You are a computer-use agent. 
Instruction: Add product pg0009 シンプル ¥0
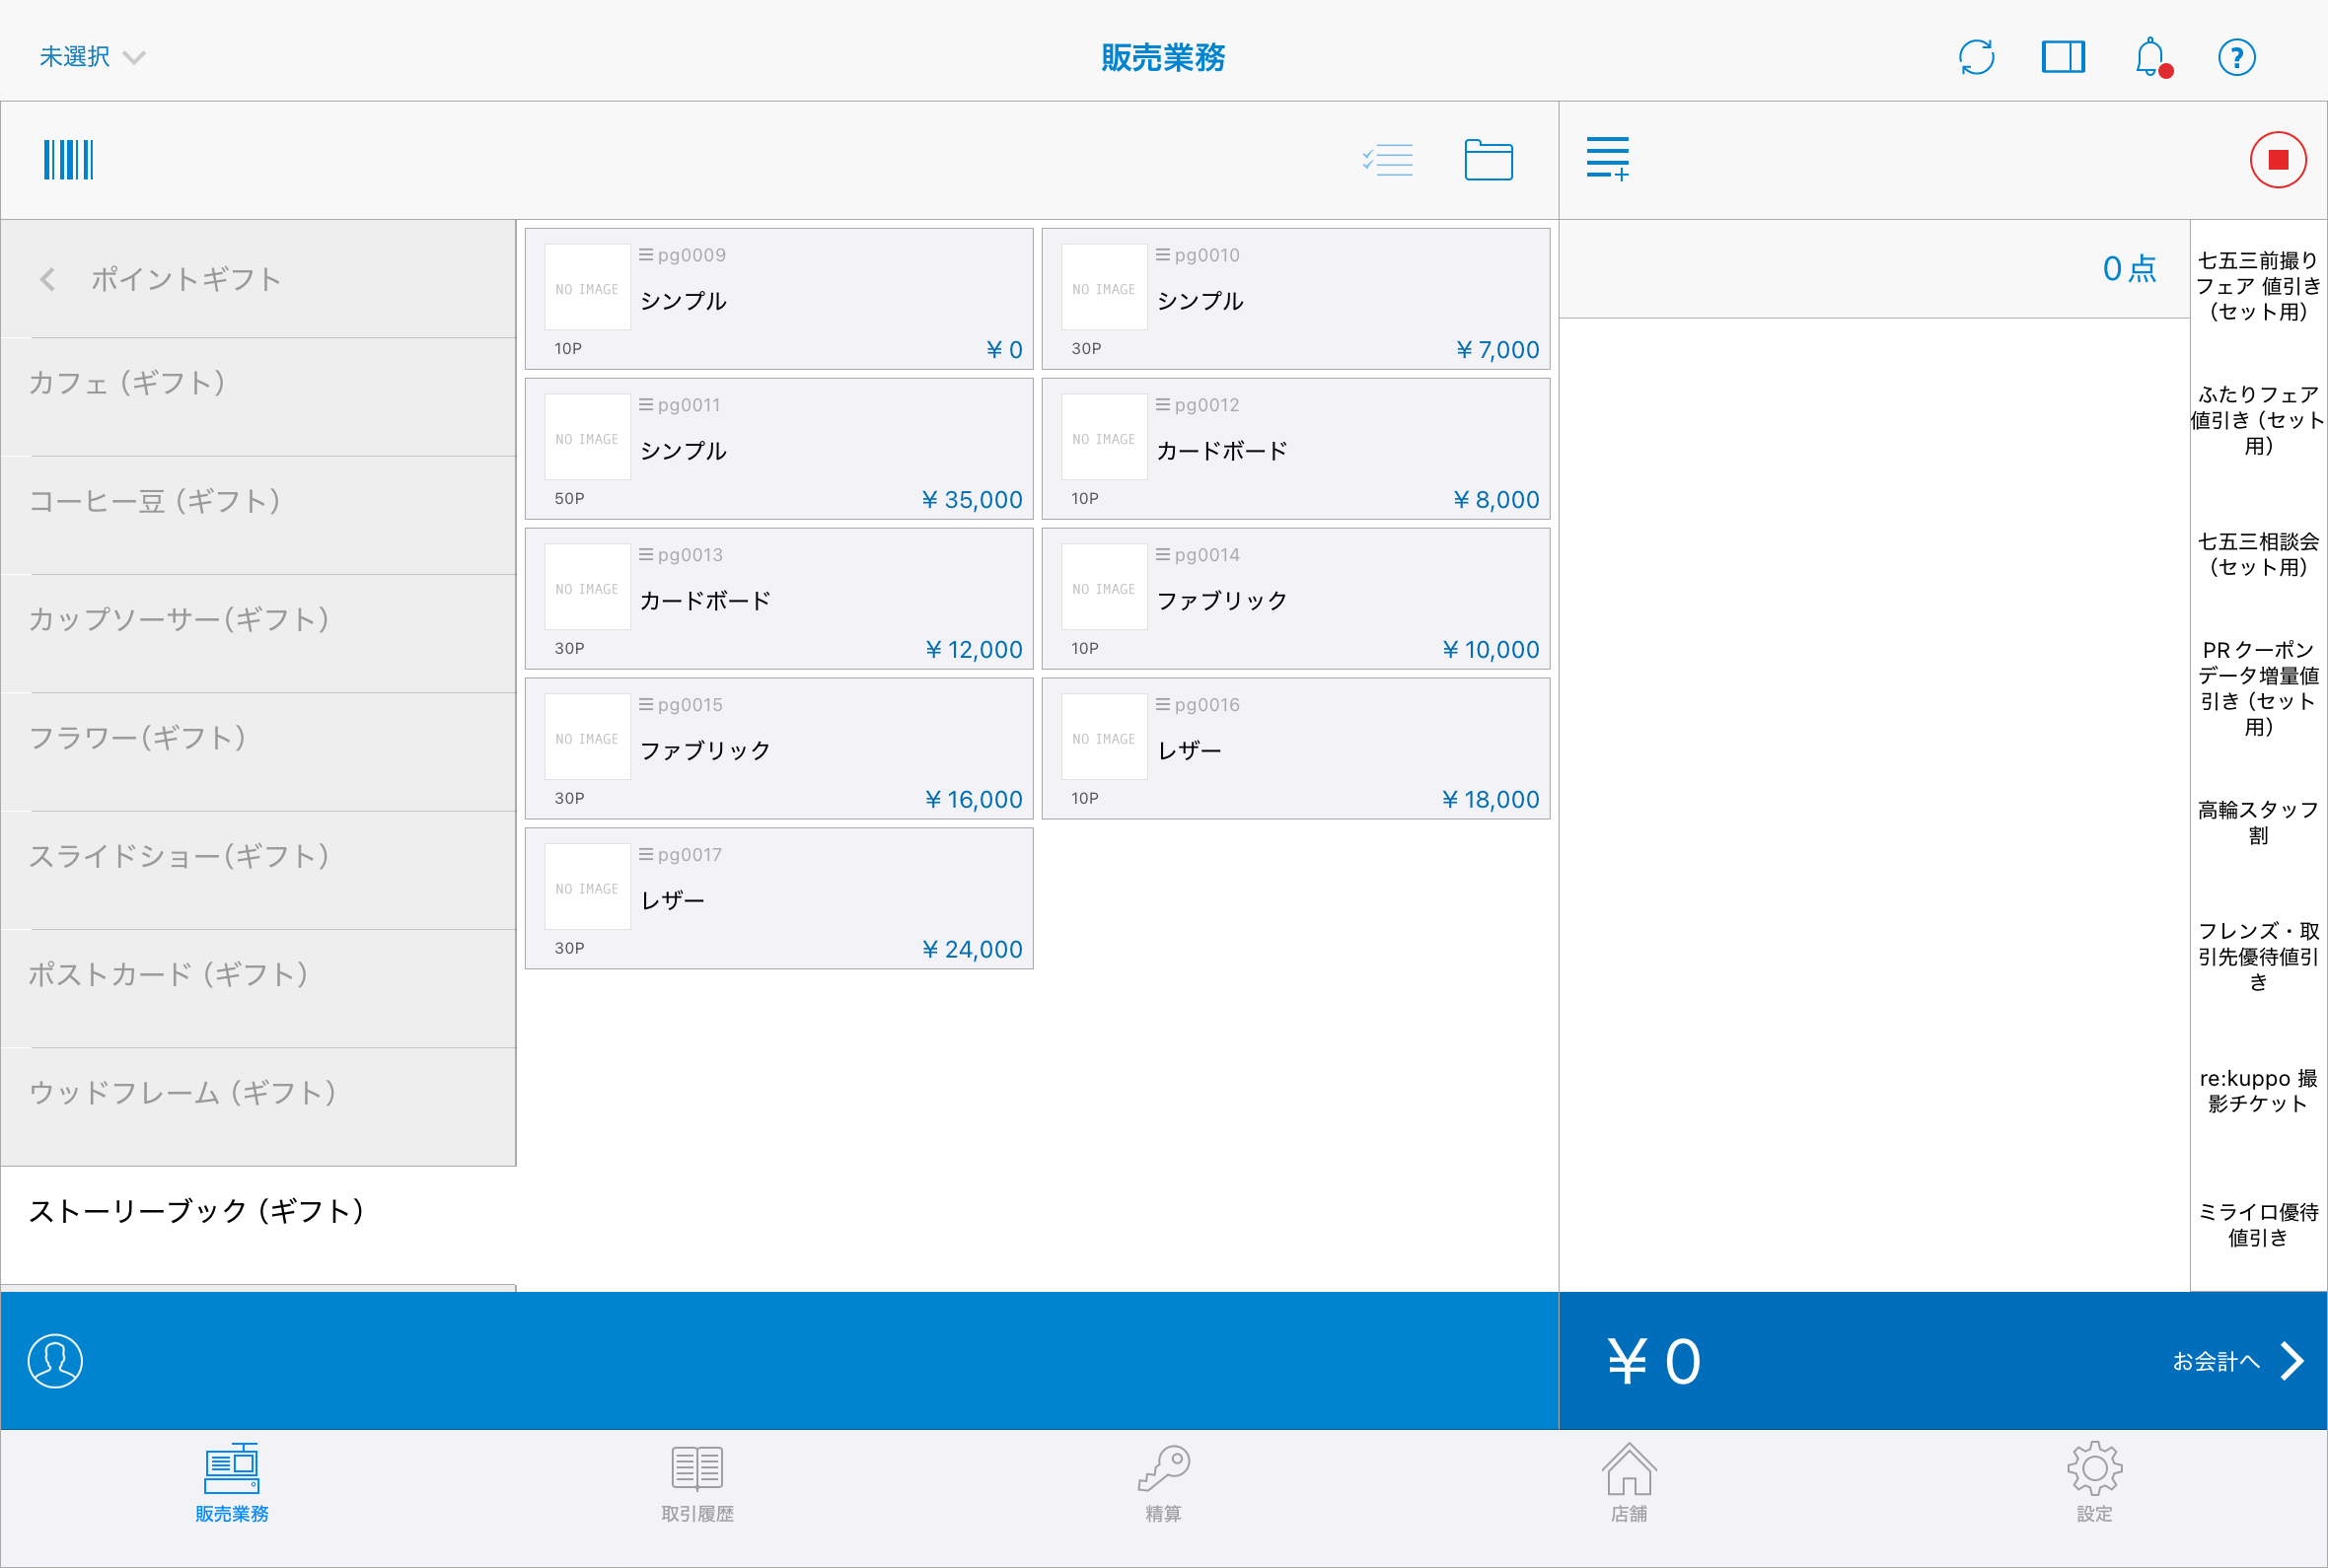pyautogui.click(x=779, y=299)
